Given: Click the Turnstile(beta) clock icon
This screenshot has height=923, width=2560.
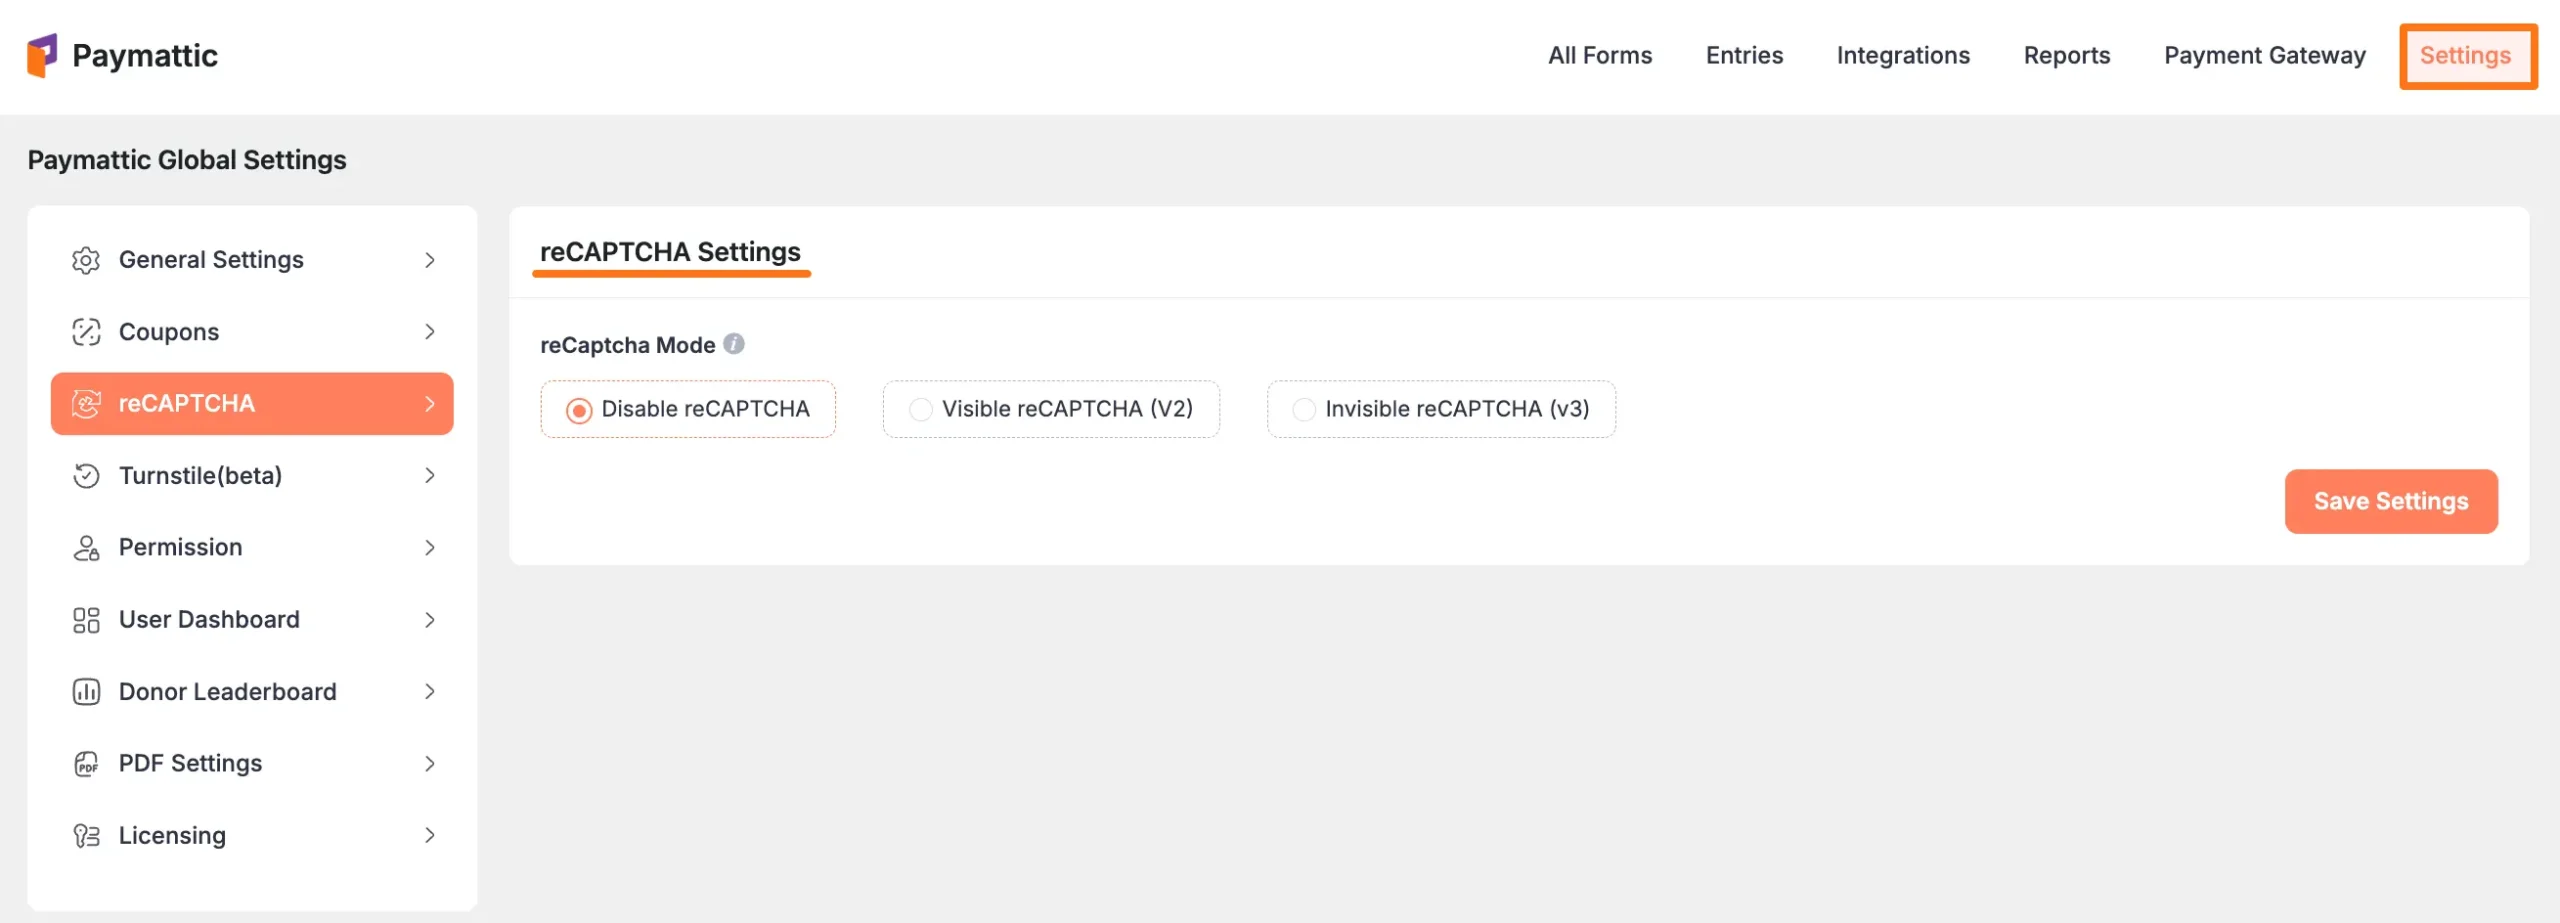Looking at the screenshot, I should tap(86, 475).
